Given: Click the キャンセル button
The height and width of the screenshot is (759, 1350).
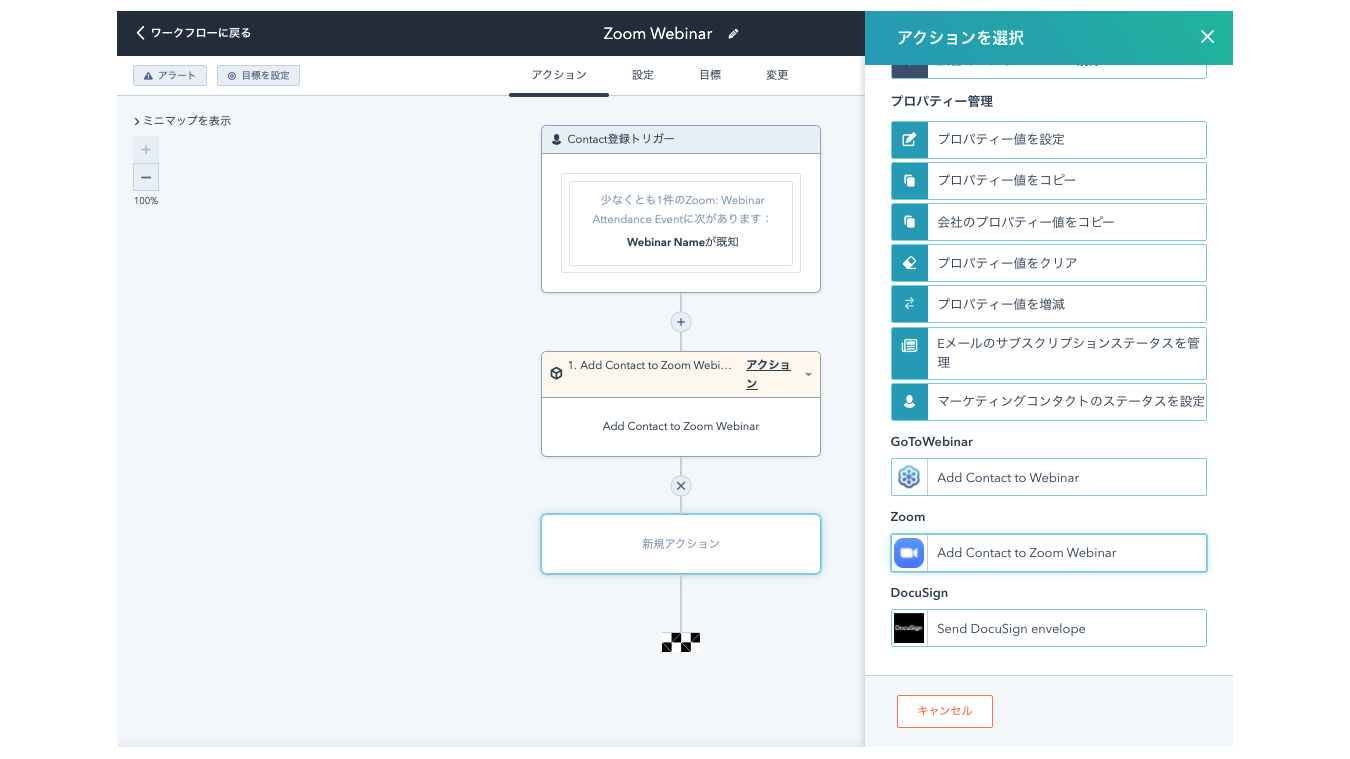Looking at the screenshot, I should point(944,711).
